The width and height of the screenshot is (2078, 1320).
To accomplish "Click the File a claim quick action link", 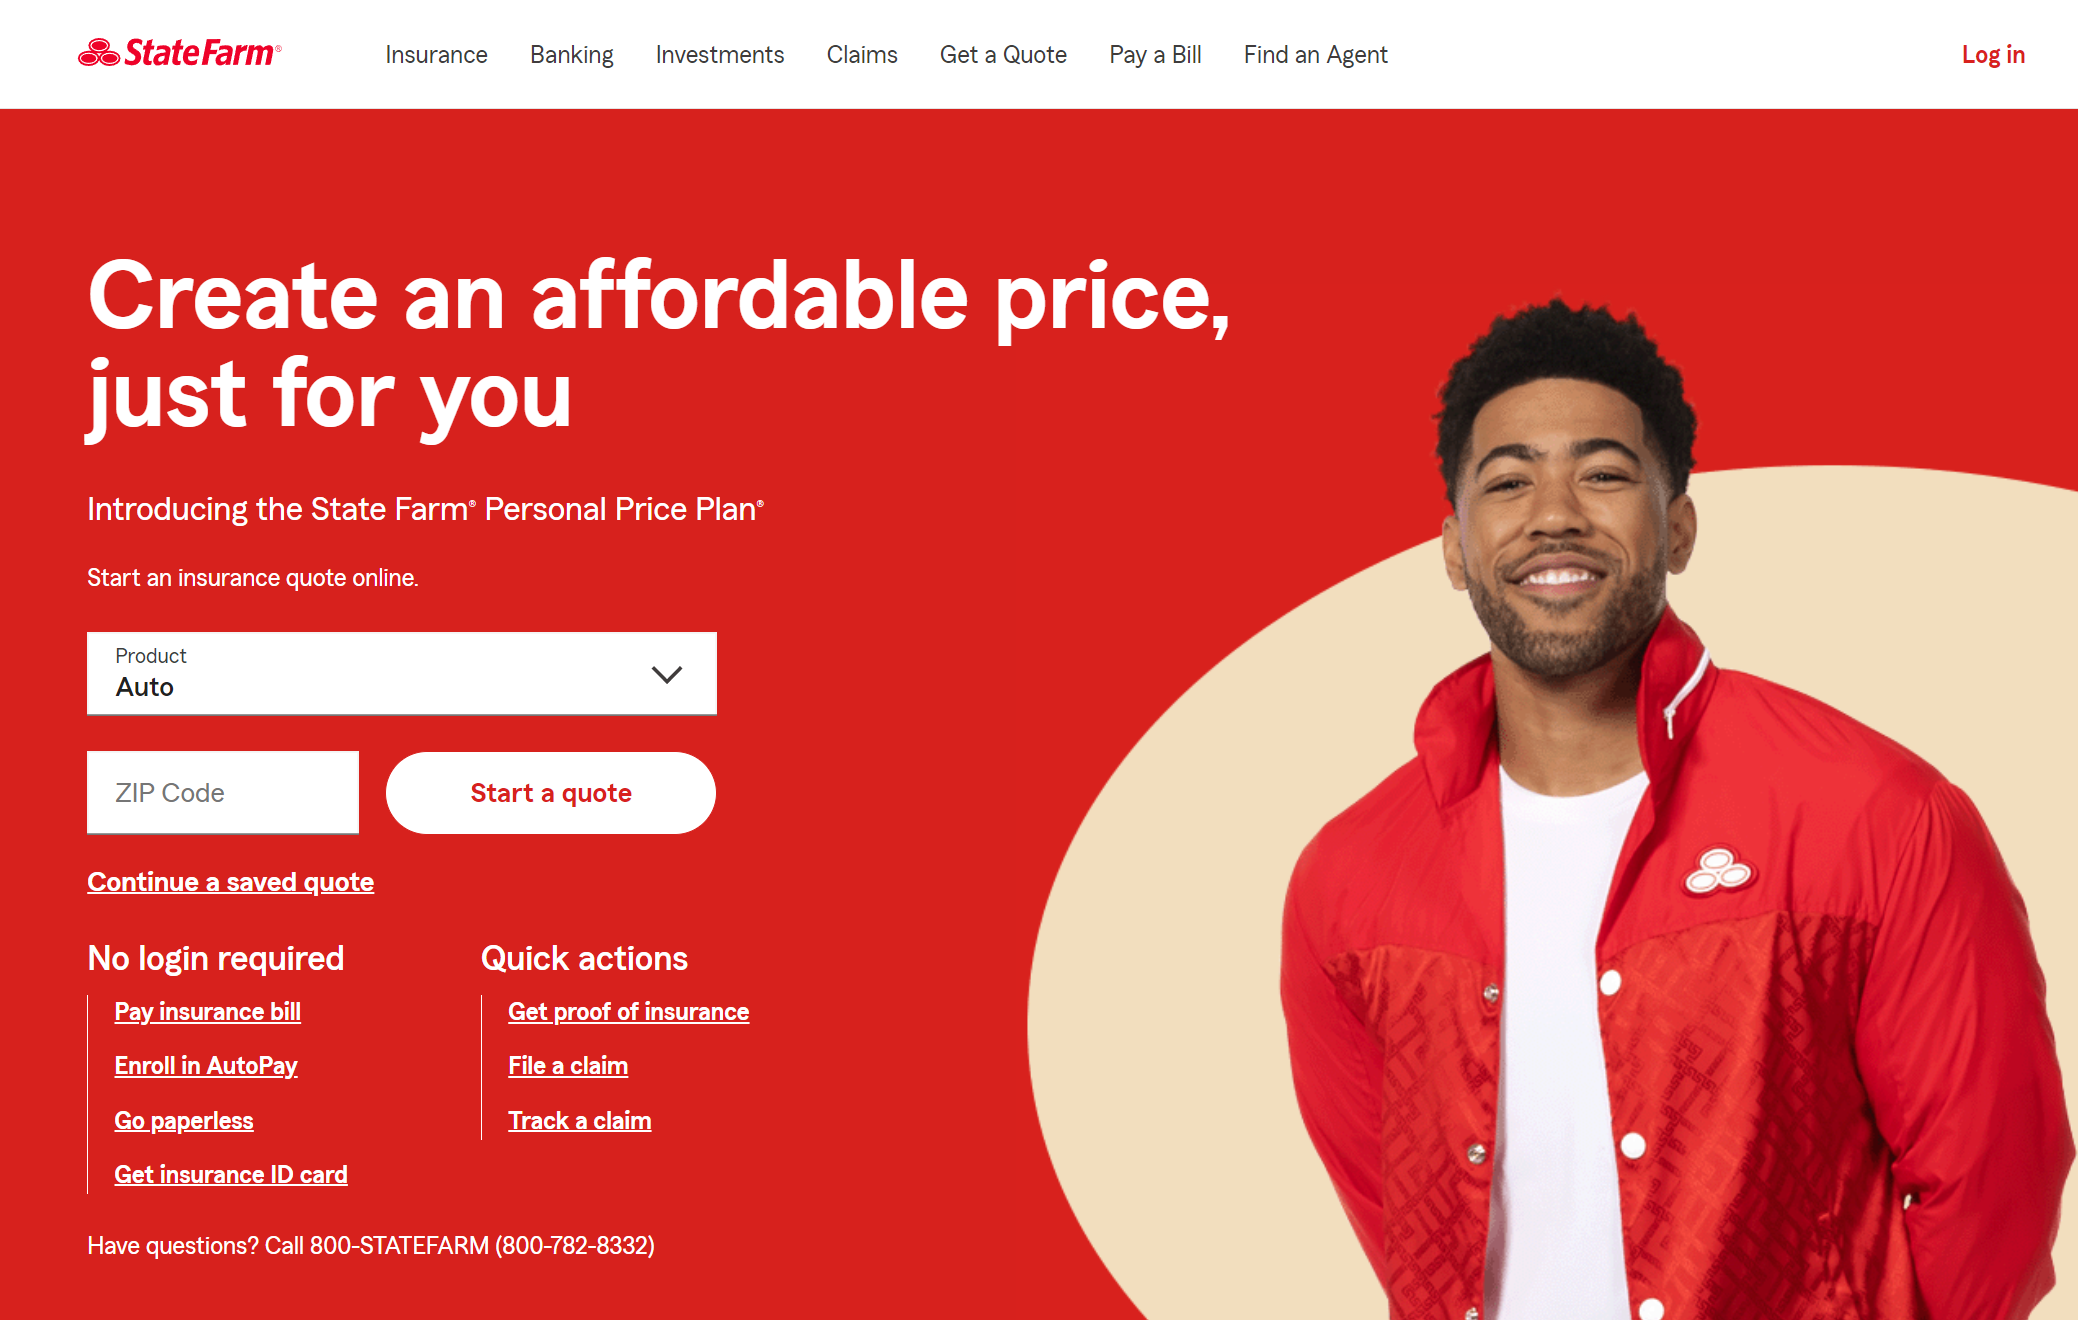I will [568, 1066].
